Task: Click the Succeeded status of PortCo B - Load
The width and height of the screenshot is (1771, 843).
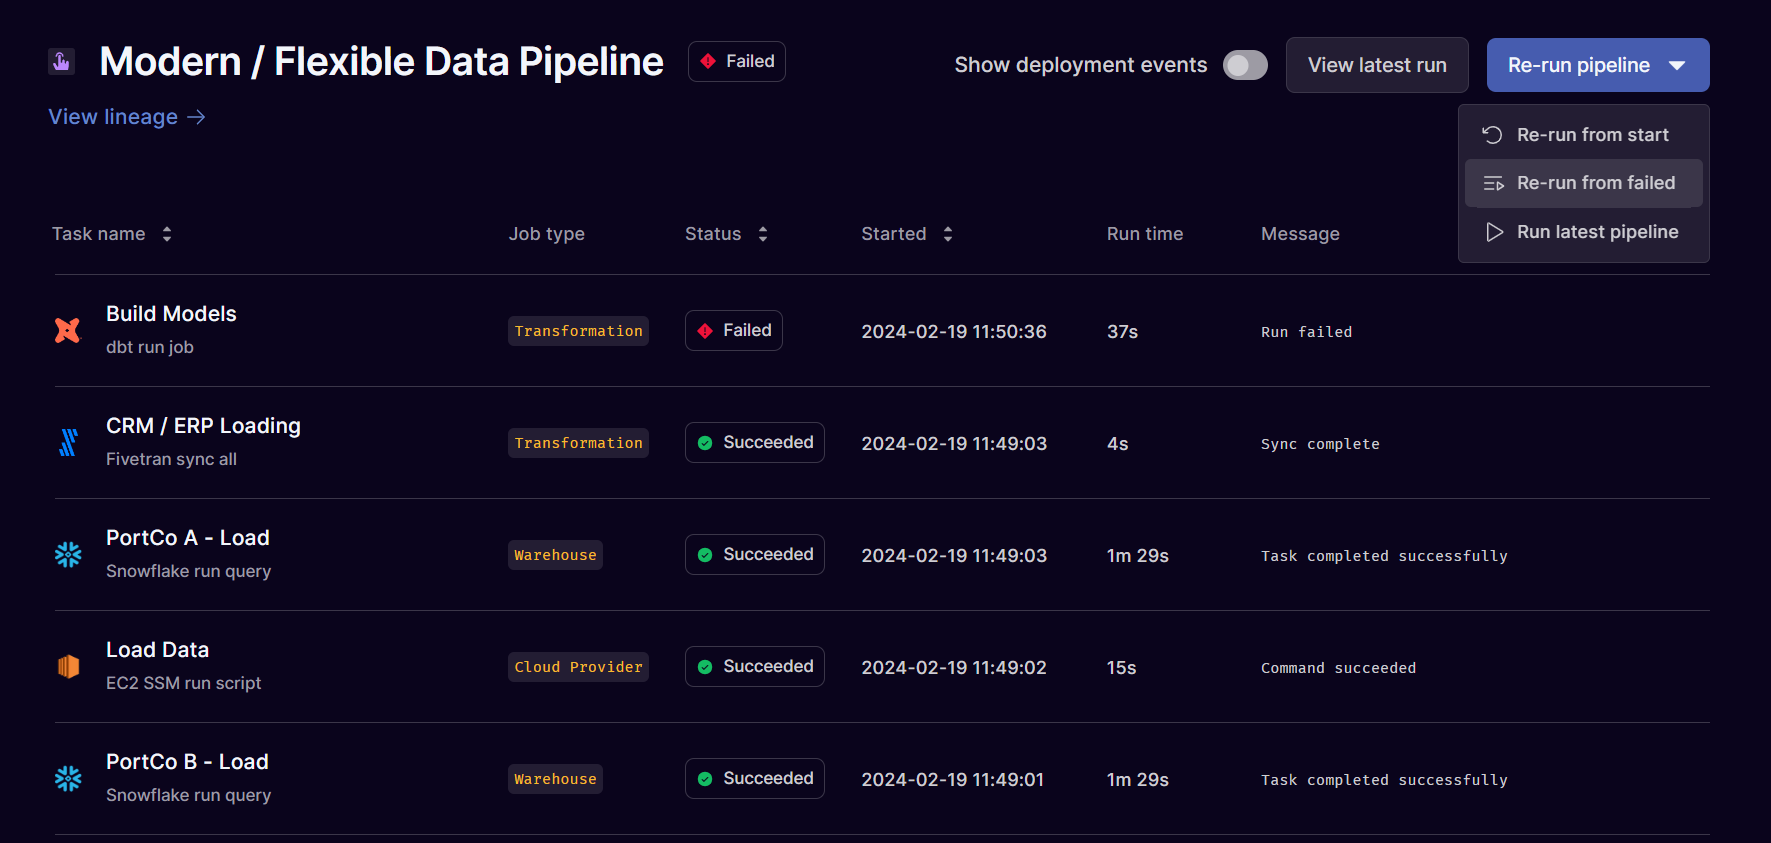Action: [755, 778]
